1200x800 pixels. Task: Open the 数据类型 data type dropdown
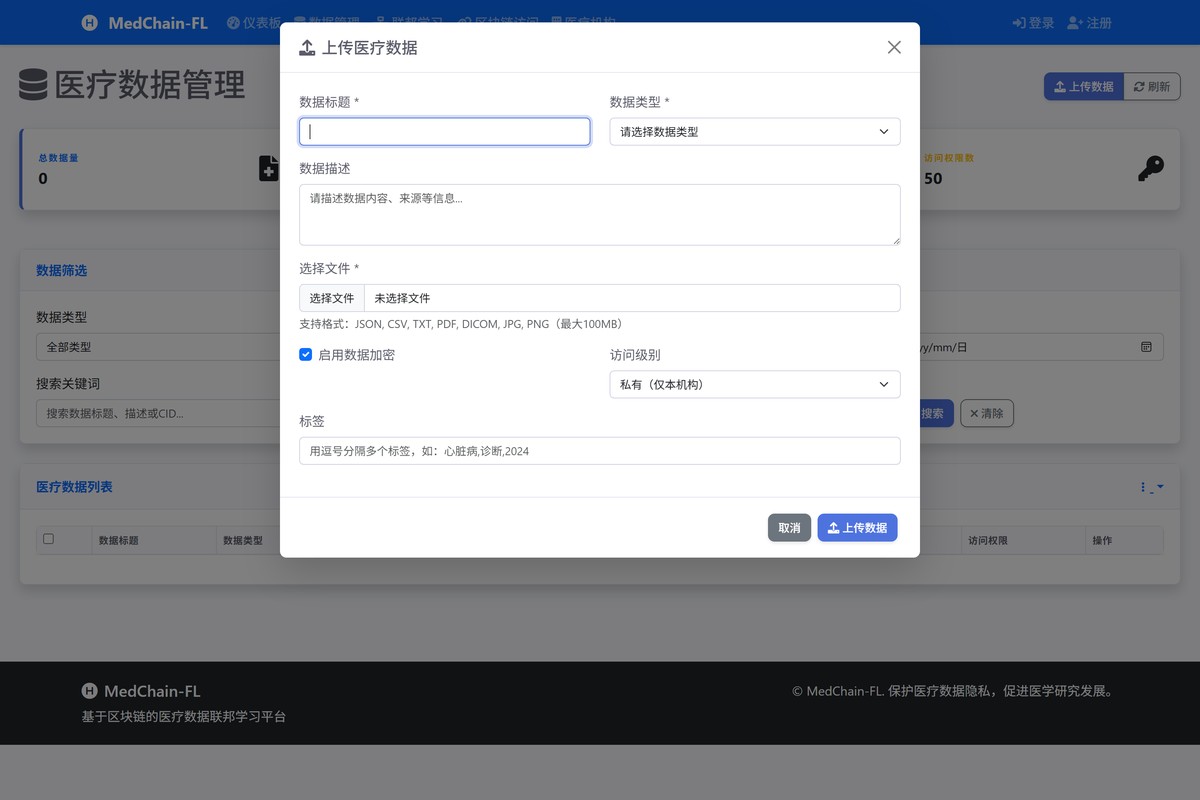[754, 131]
